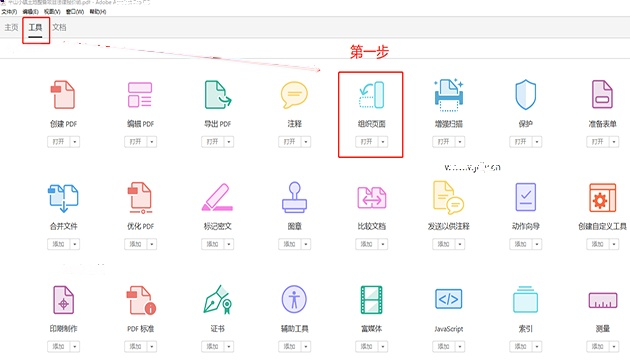
Task: Click 添加 button under 优化 PDF
Action: coord(136,244)
